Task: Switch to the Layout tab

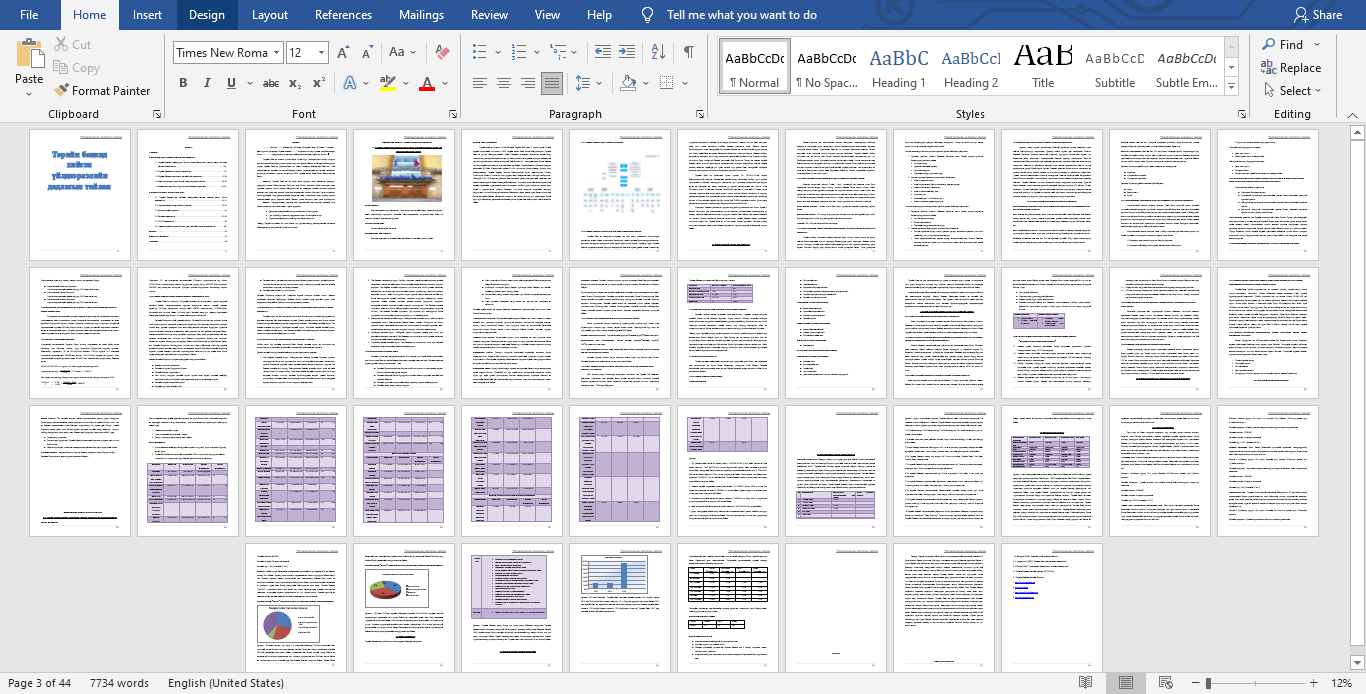Action: click(x=269, y=15)
